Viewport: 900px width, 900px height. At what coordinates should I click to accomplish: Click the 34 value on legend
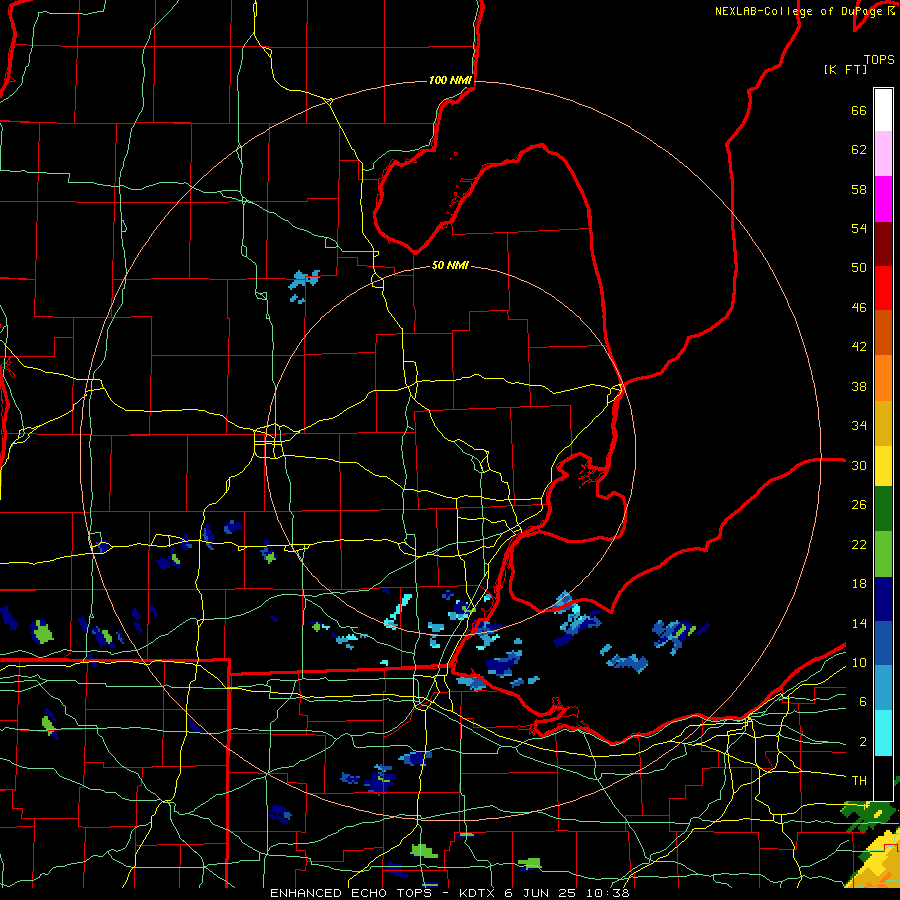tap(859, 426)
